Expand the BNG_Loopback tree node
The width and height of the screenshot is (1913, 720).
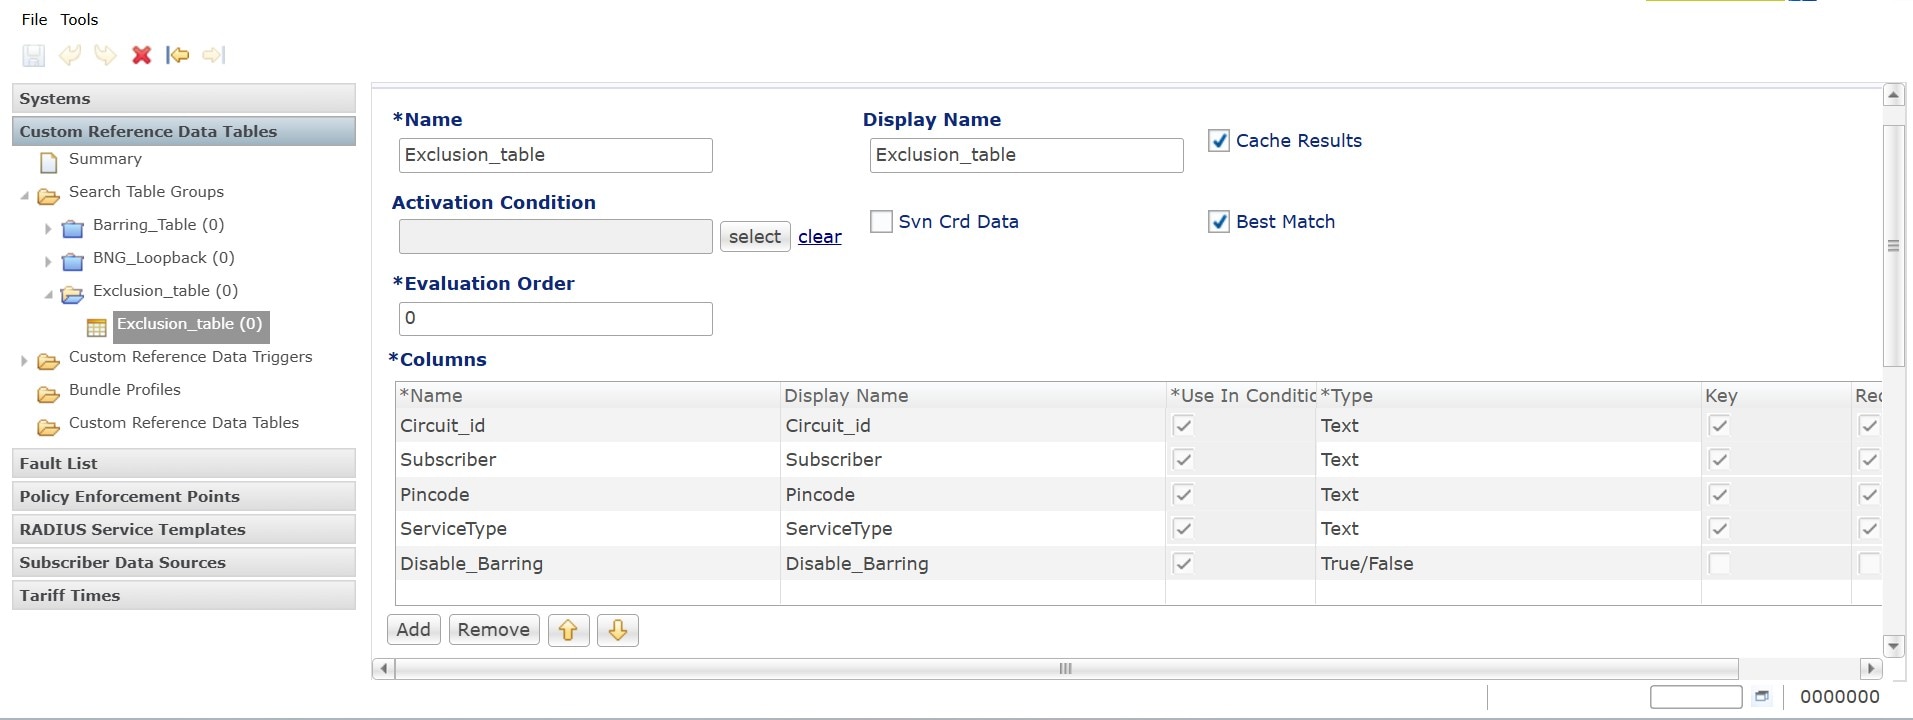coord(48,260)
